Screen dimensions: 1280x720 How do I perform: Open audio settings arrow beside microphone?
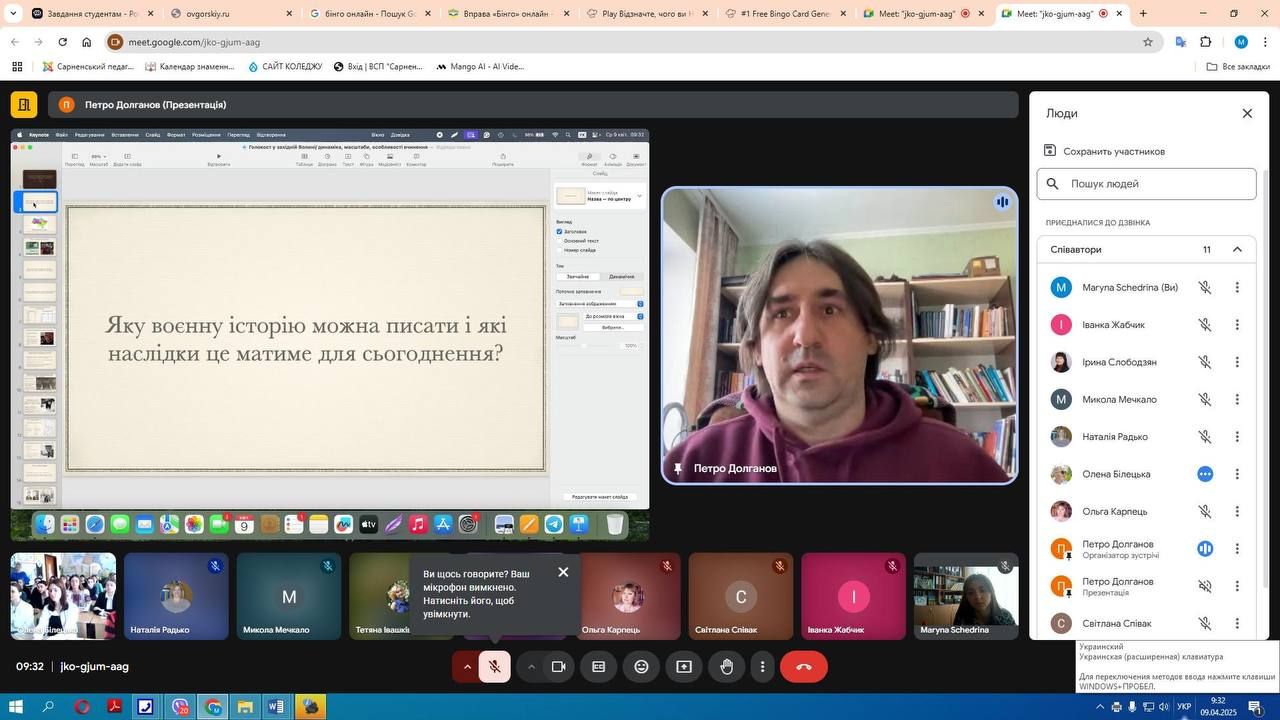(467, 667)
